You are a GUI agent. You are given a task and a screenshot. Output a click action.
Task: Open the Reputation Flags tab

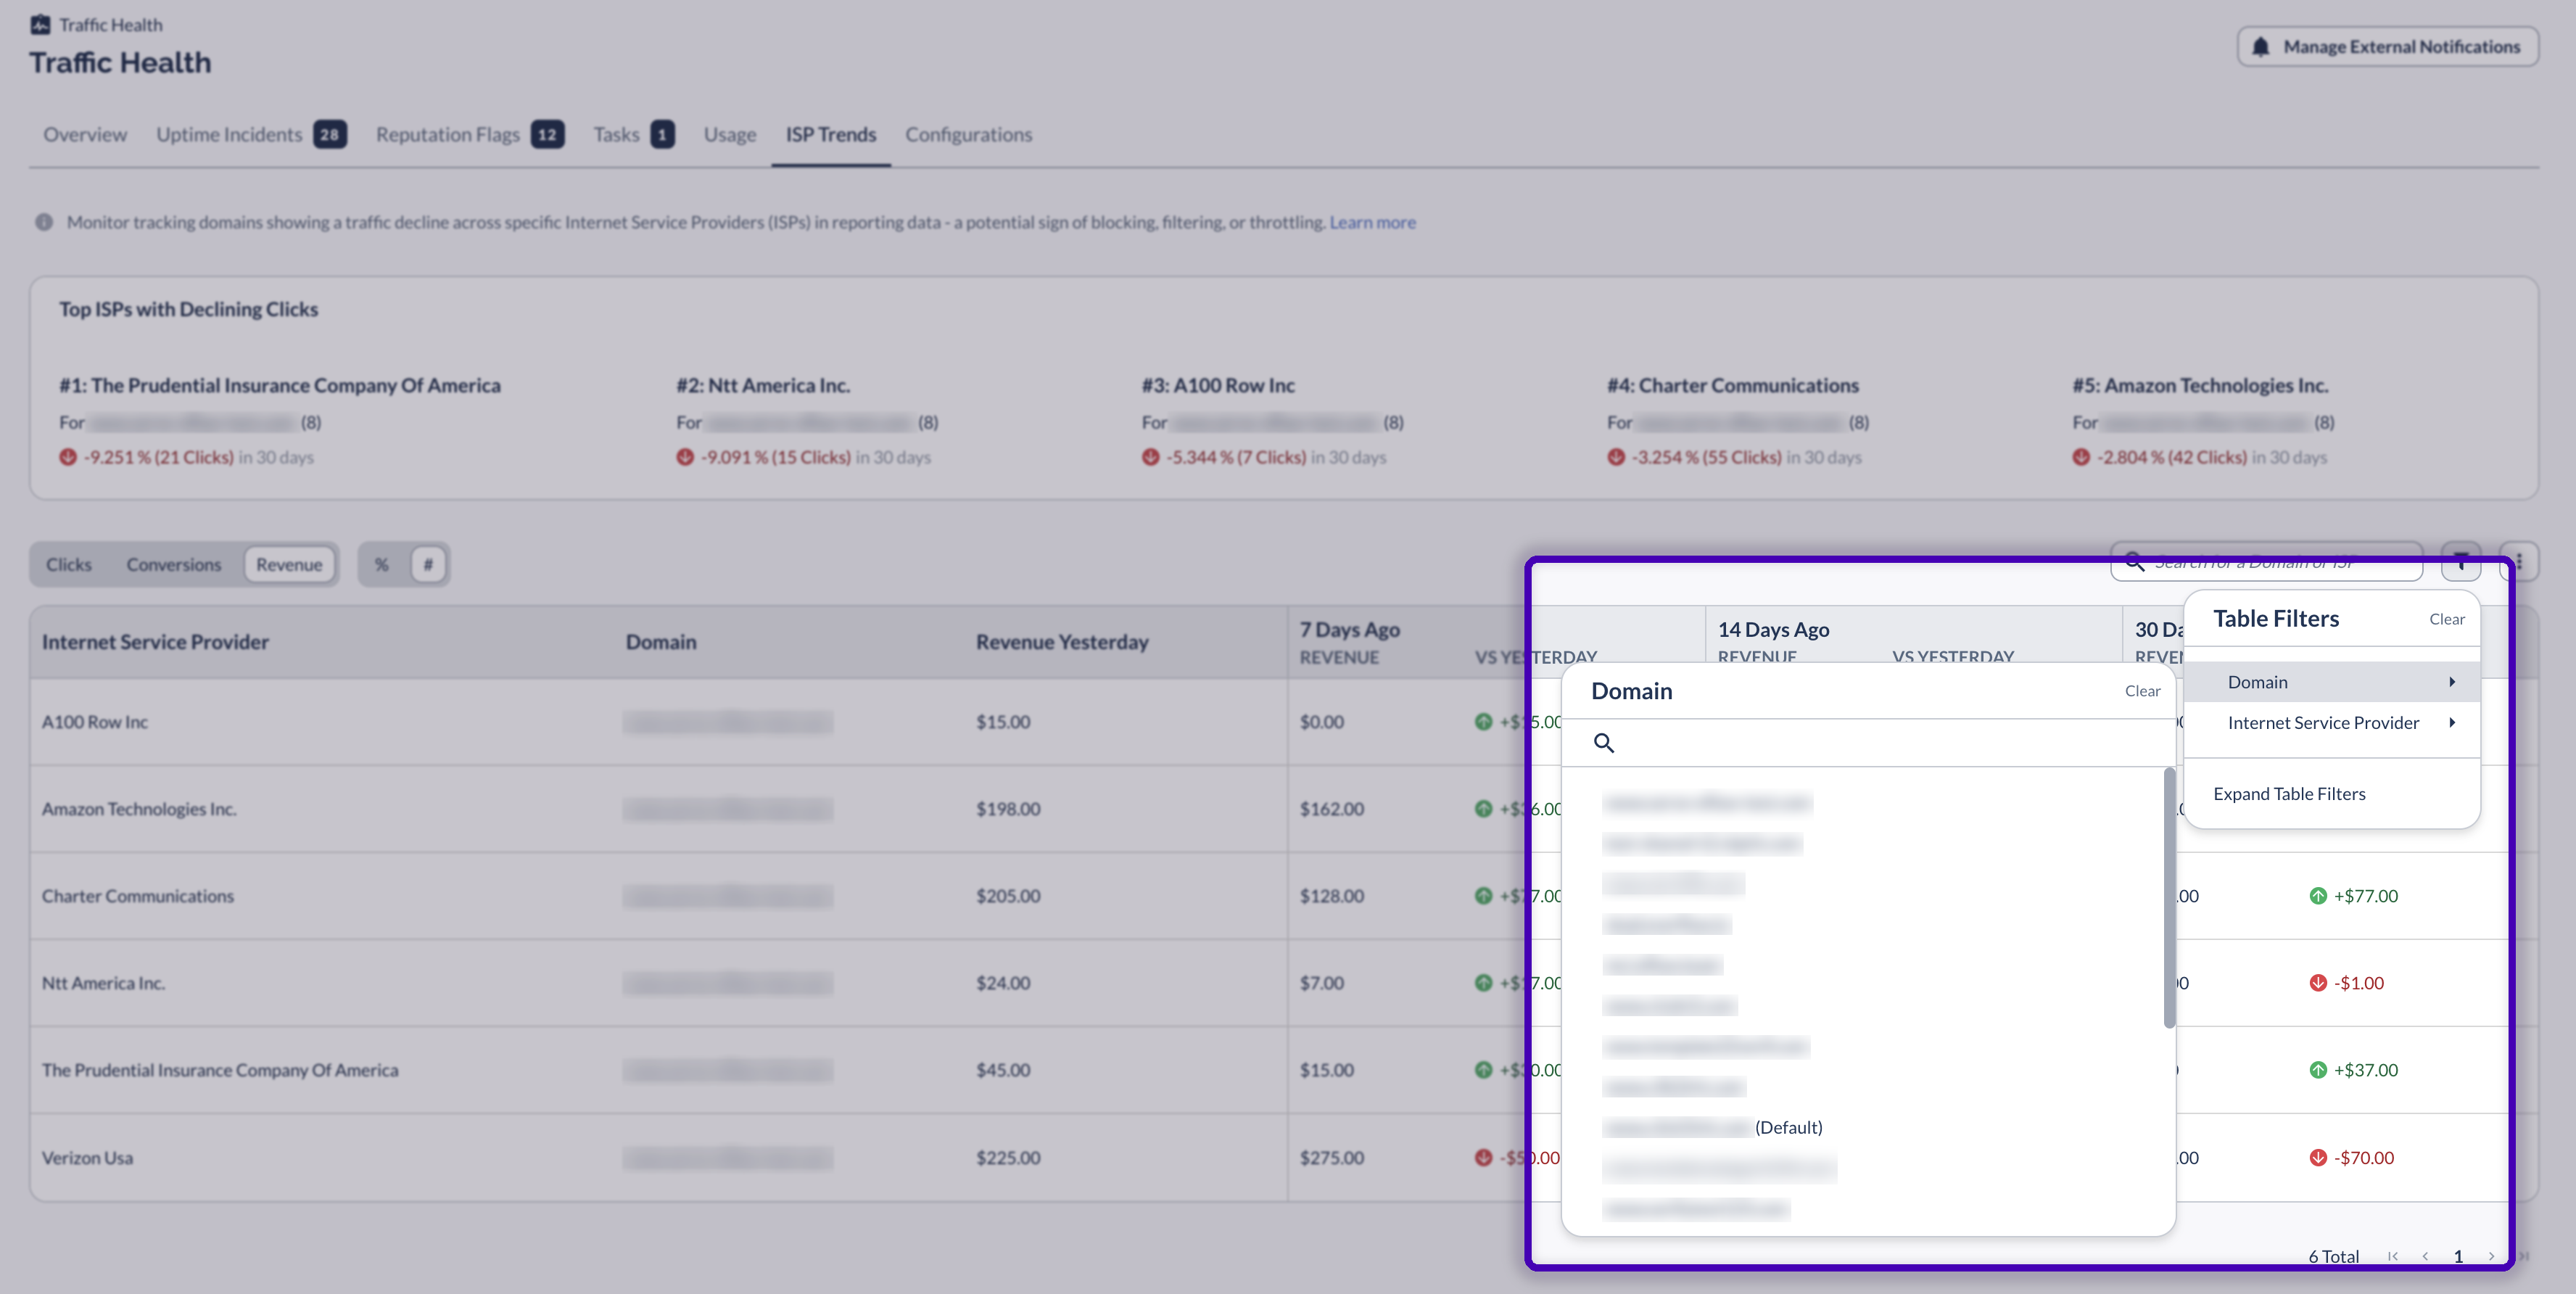[470, 135]
